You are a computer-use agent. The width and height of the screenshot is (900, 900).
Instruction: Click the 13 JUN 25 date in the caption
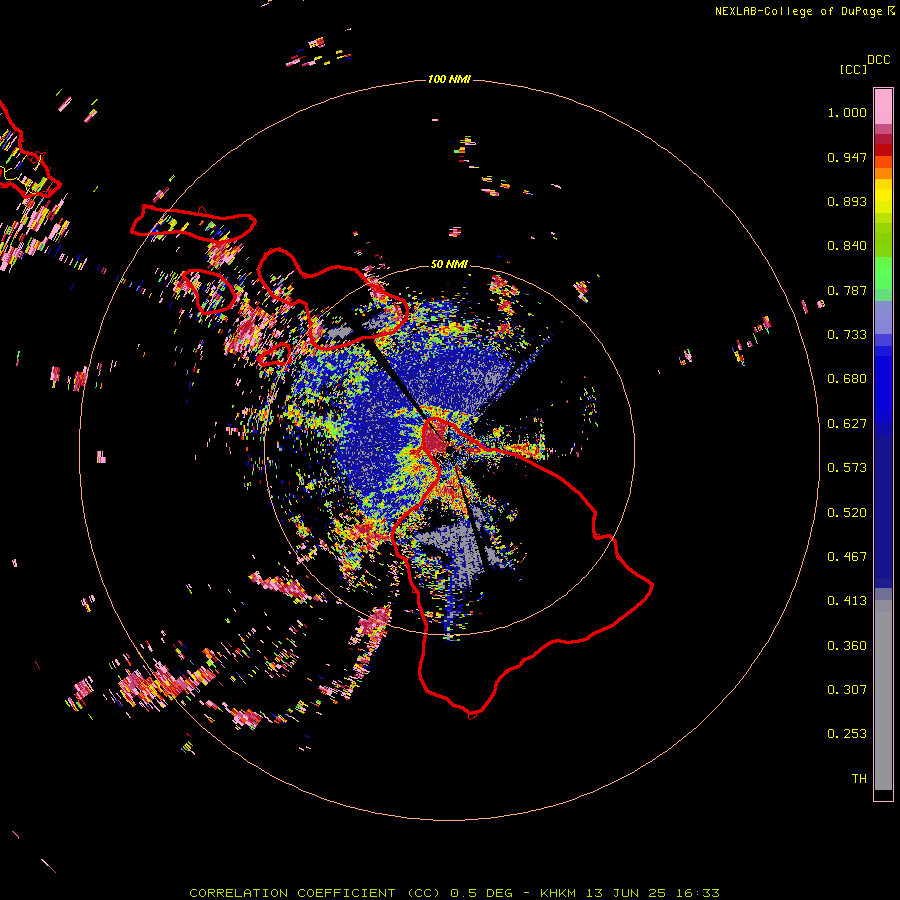click(x=626, y=893)
